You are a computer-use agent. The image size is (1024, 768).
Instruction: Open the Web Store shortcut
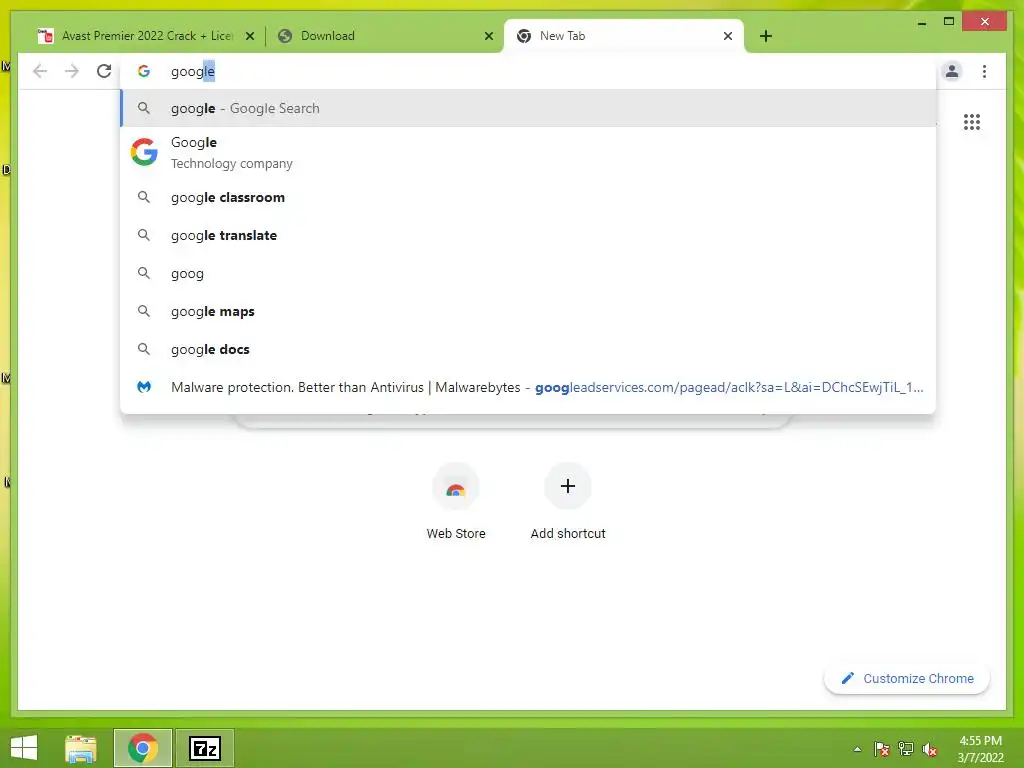coord(456,502)
